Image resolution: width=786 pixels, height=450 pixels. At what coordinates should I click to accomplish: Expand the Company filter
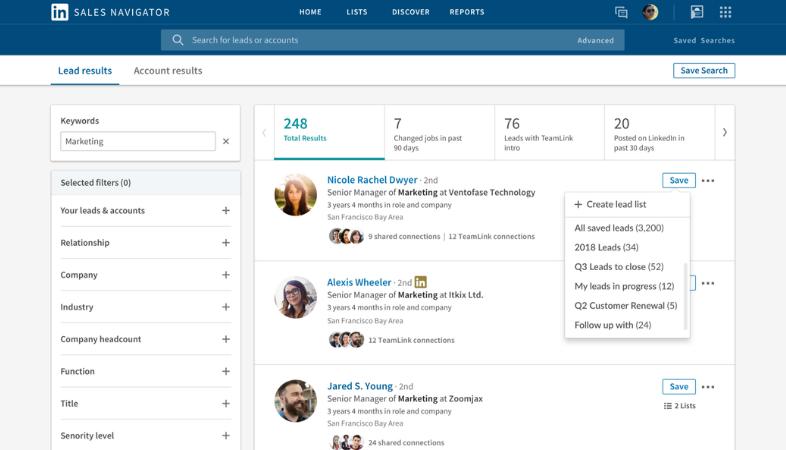(226, 275)
